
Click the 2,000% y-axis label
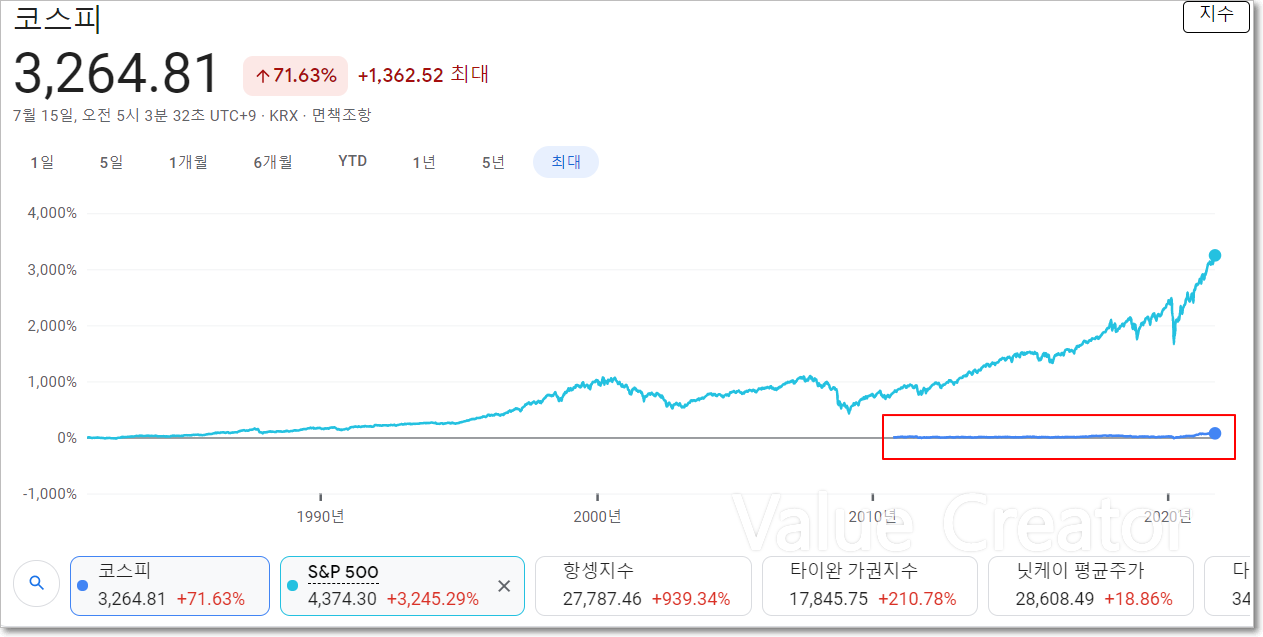click(52, 325)
